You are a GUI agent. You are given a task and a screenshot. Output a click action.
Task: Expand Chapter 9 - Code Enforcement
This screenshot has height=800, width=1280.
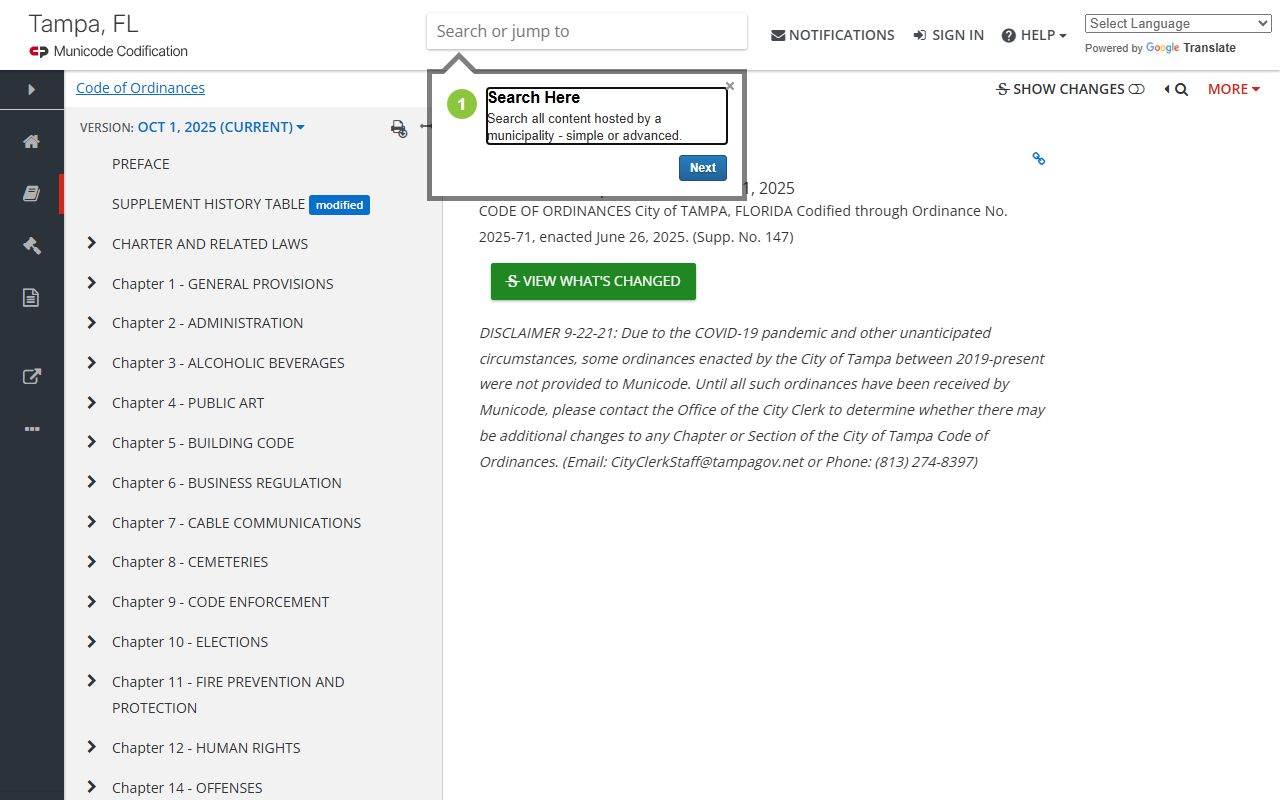[x=92, y=601]
